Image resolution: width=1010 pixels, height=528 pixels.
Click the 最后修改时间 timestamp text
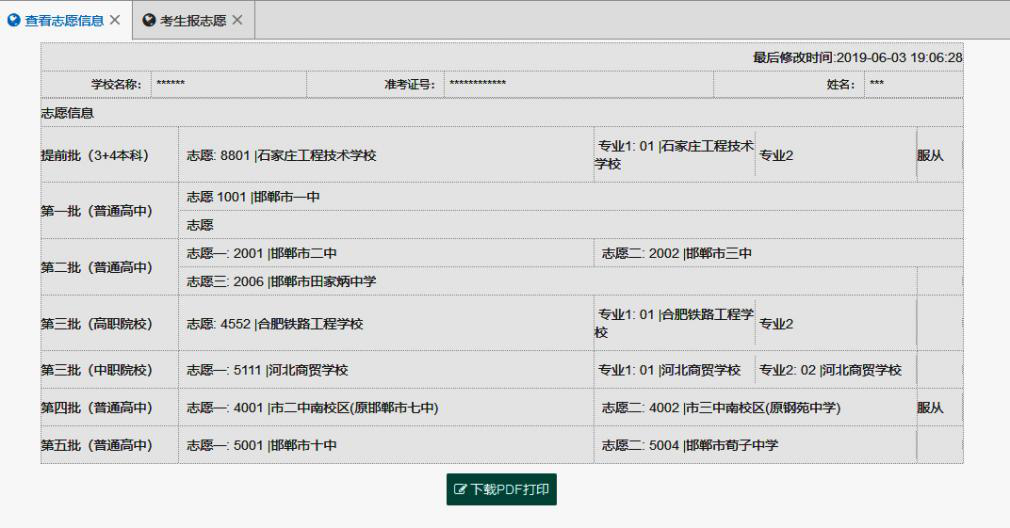[x=857, y=58]
